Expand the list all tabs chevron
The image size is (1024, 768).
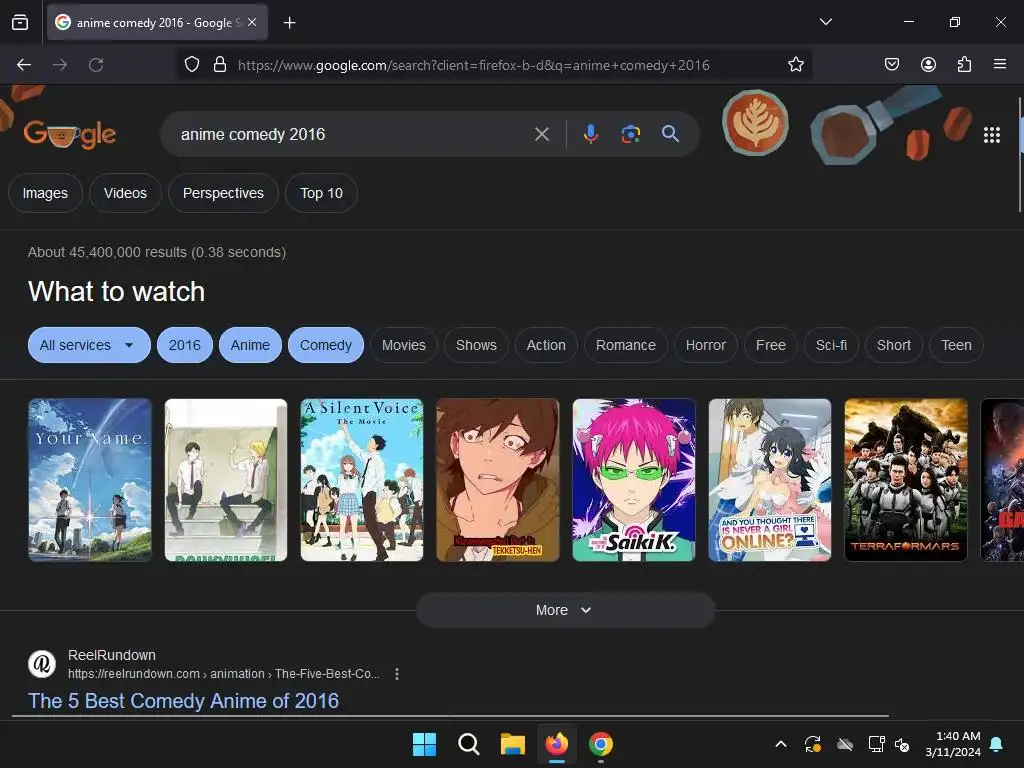[x=825, y=22]
